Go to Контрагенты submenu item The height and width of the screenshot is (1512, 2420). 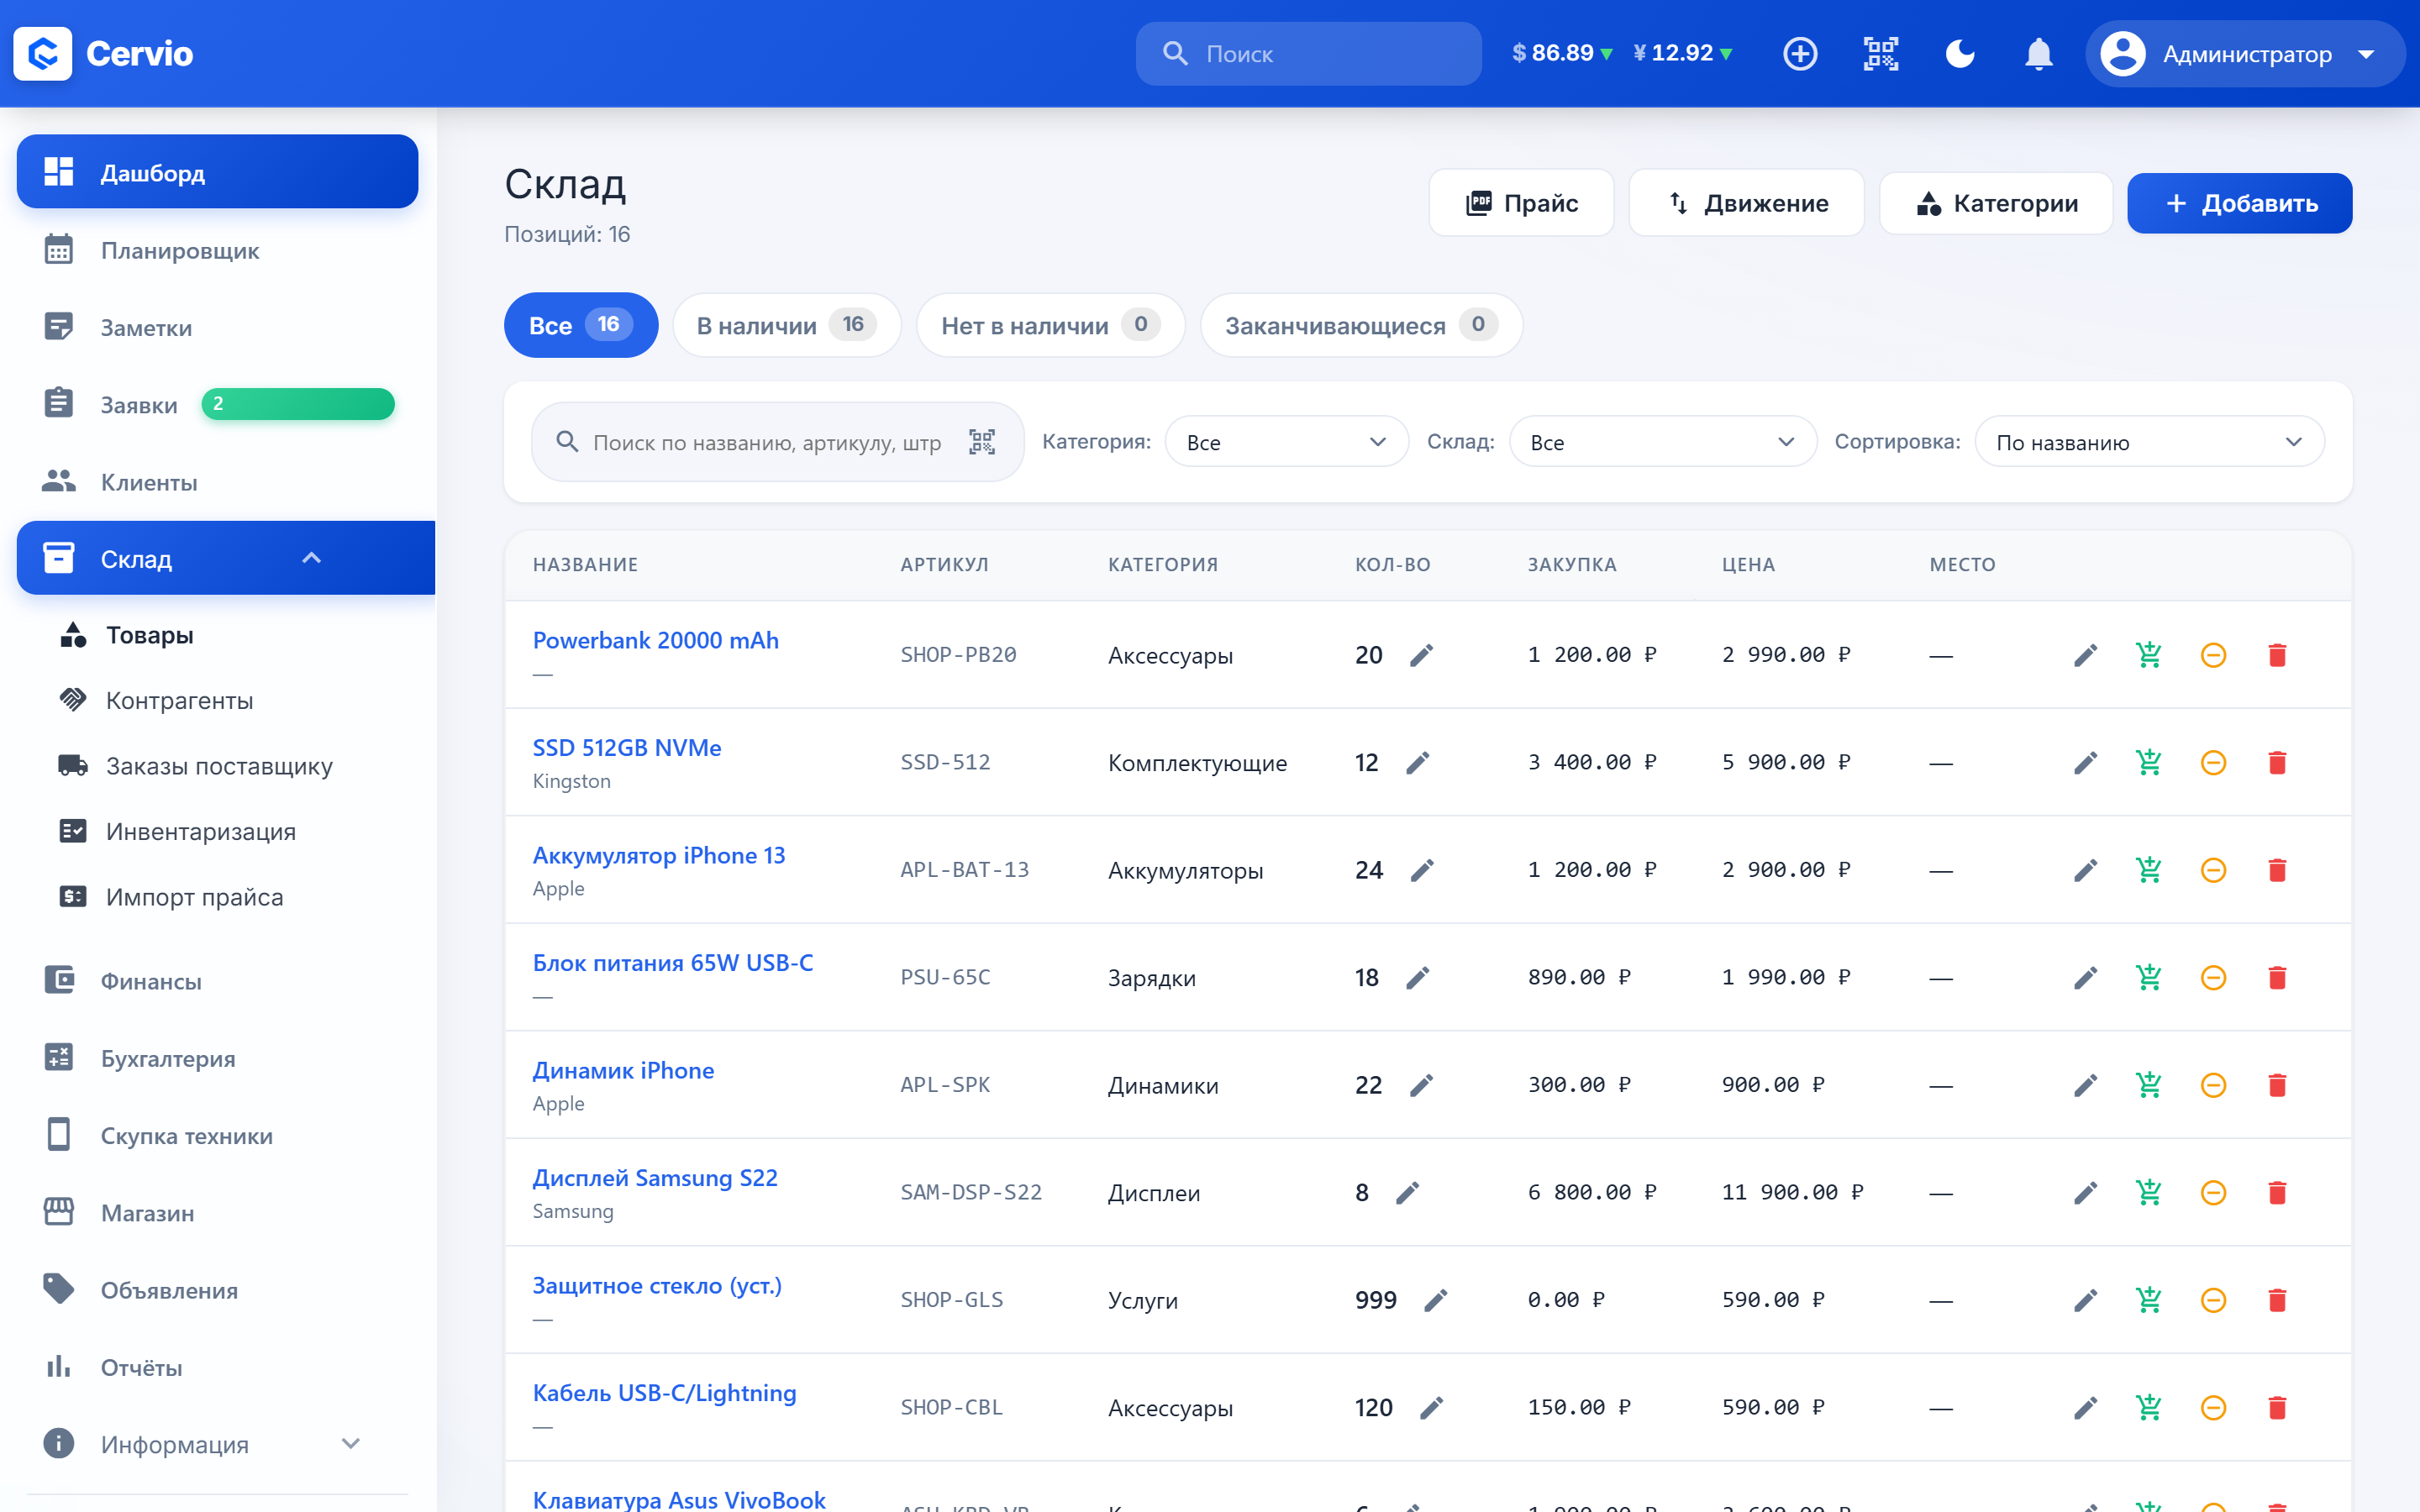click(180, 700)
